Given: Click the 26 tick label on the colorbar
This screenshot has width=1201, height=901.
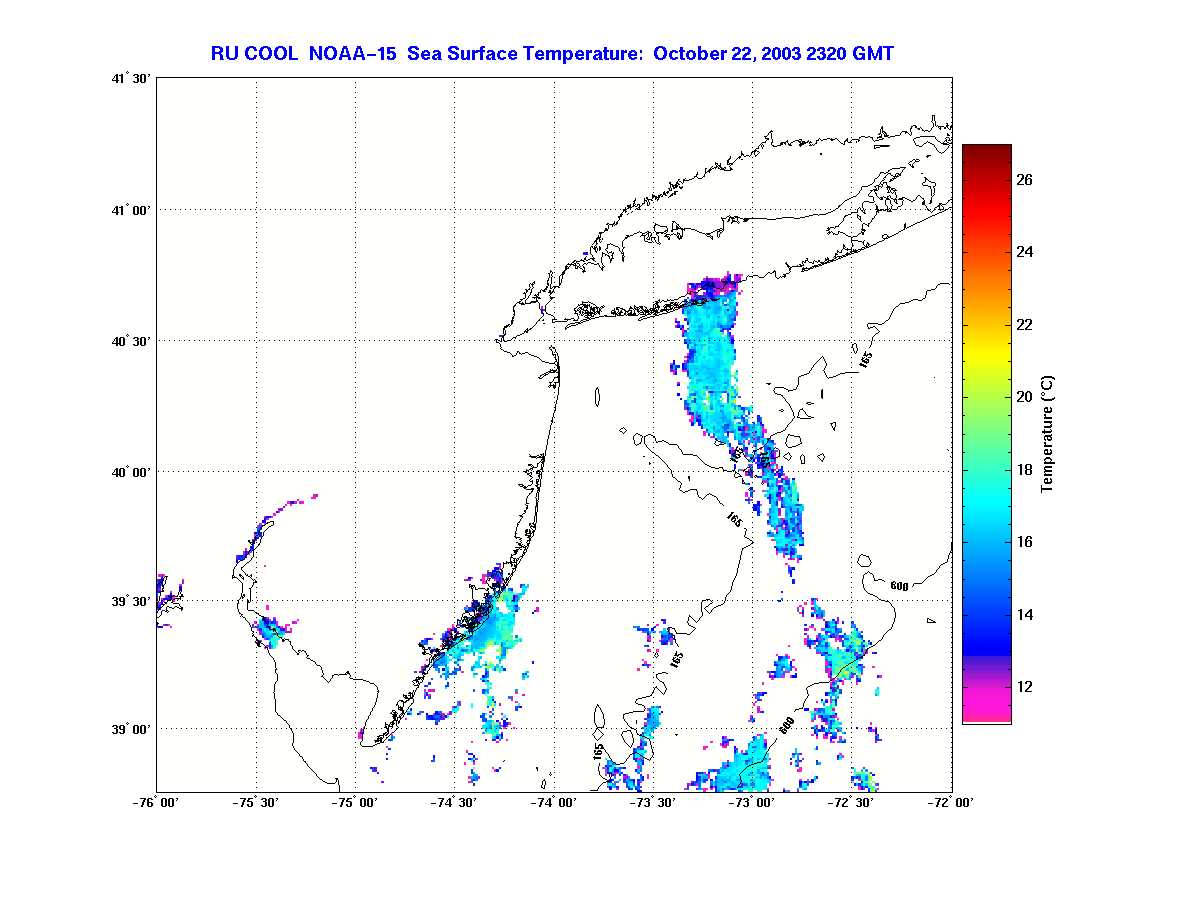Looking at the screenshot, I should click(x=1025, y=180).
